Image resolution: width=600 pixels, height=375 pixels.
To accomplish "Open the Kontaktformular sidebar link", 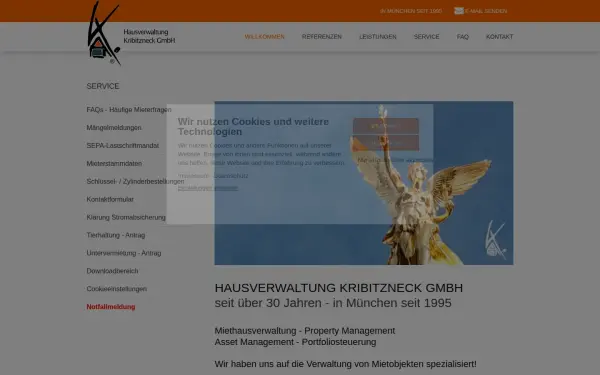I will pyautogui.click(x=110, y=199).
